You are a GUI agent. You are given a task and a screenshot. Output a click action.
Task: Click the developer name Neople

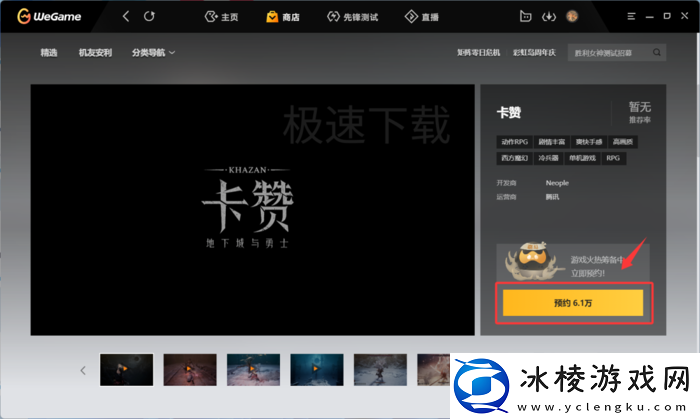point(557,183)
